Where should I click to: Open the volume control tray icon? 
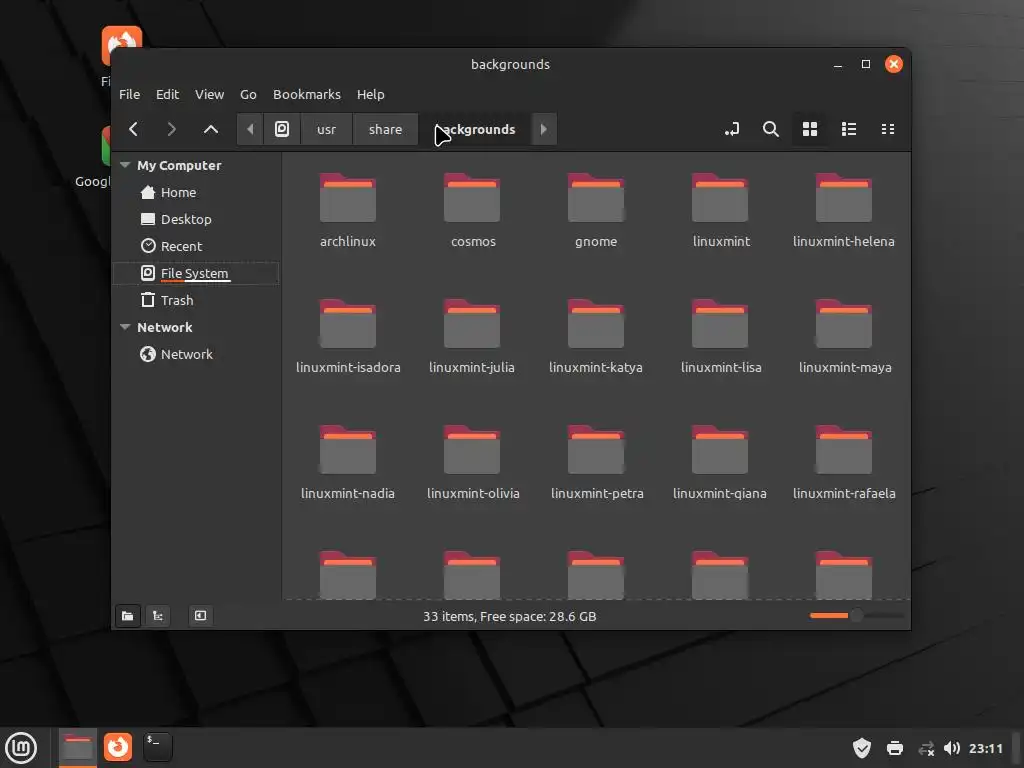(952, 748)
